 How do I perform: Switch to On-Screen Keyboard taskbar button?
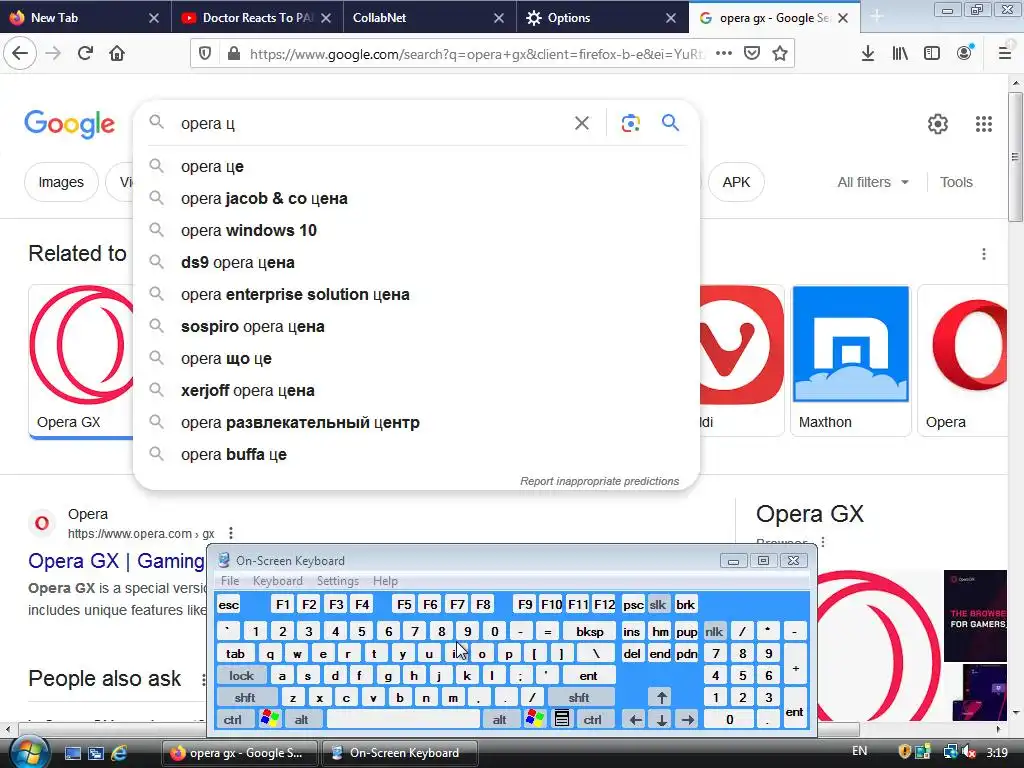(400, 753)
